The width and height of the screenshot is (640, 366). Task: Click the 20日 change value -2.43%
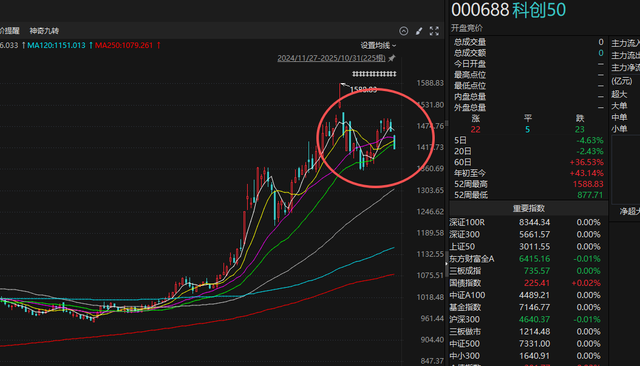pyautogui.click(x=590, y=151)
